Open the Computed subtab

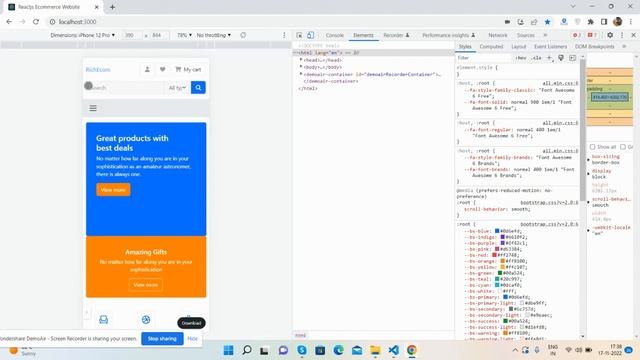tap(491, 47)
